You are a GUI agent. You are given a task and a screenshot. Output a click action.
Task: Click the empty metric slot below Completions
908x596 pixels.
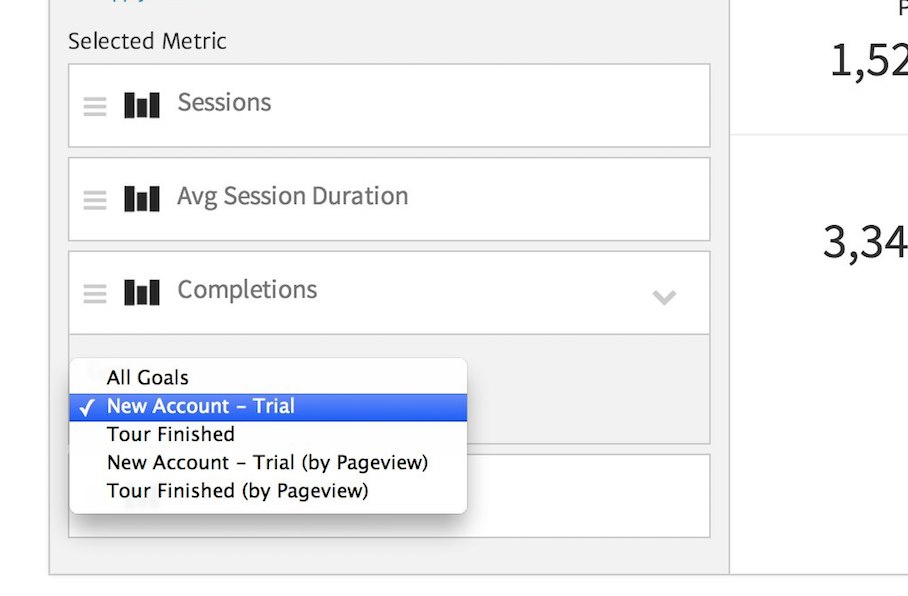pyautogui.click(x=588, y=496)
